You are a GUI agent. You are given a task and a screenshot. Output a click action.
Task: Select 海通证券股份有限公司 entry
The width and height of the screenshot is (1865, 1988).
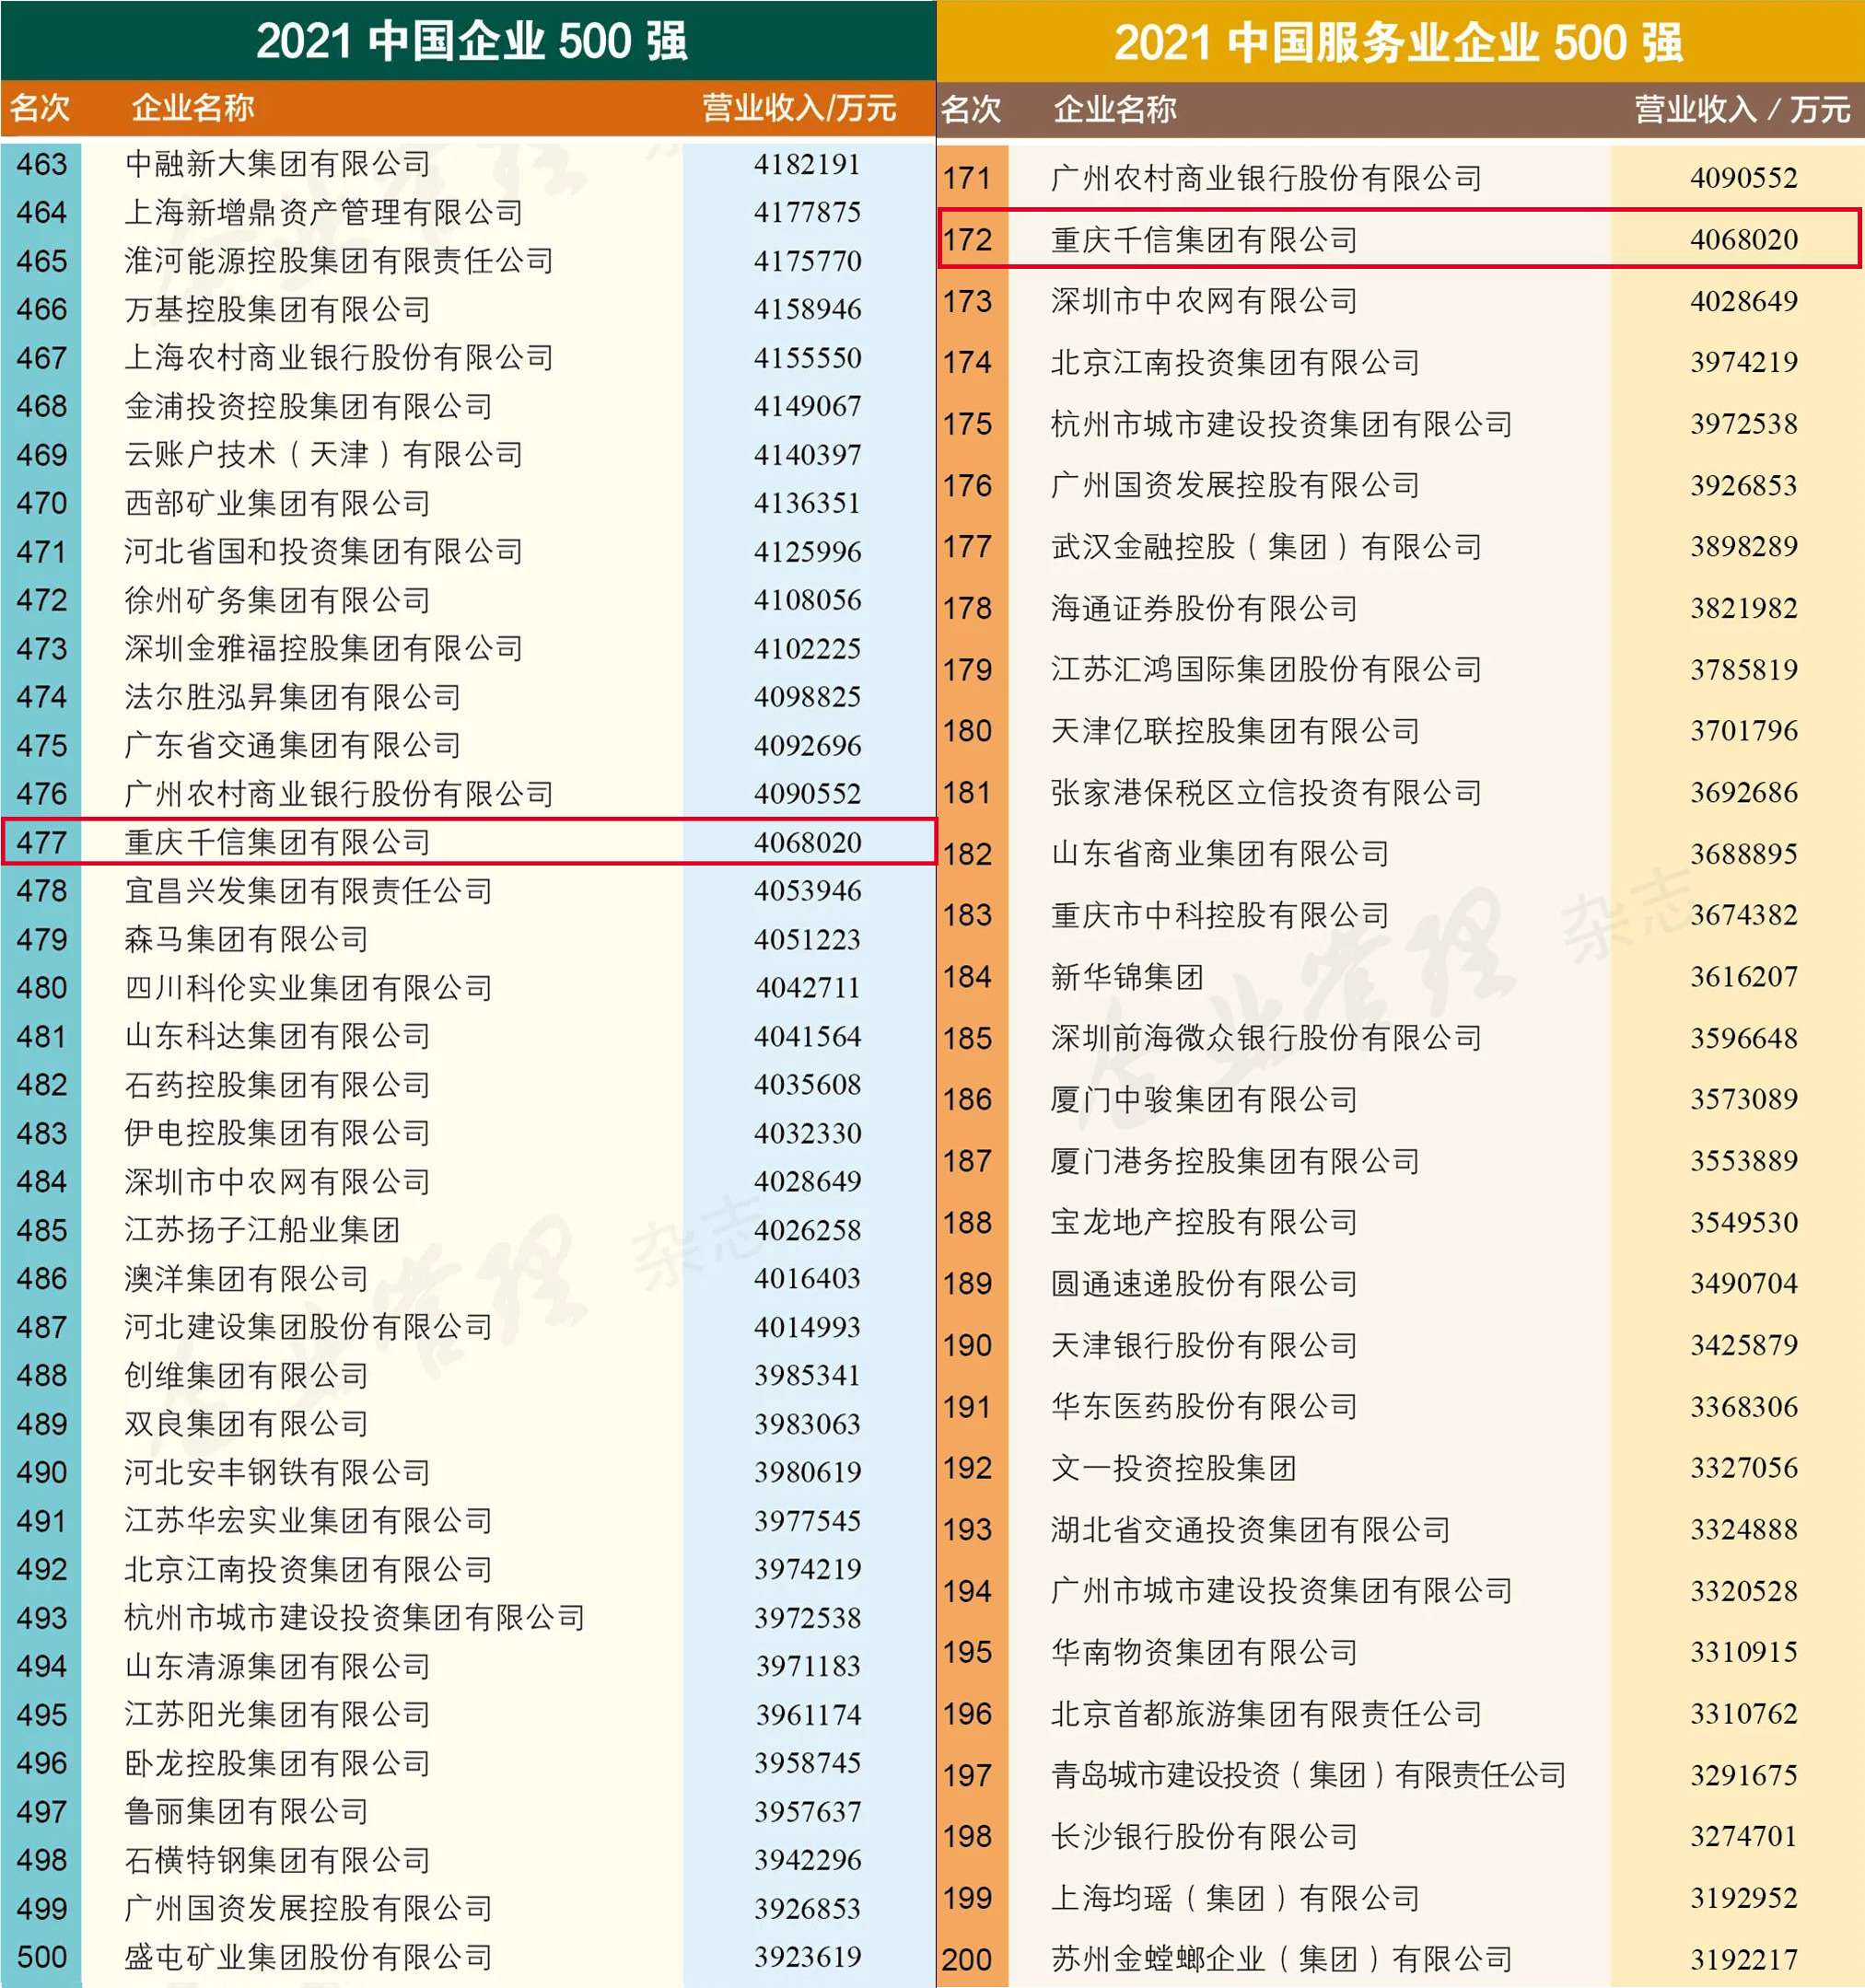1204,608
